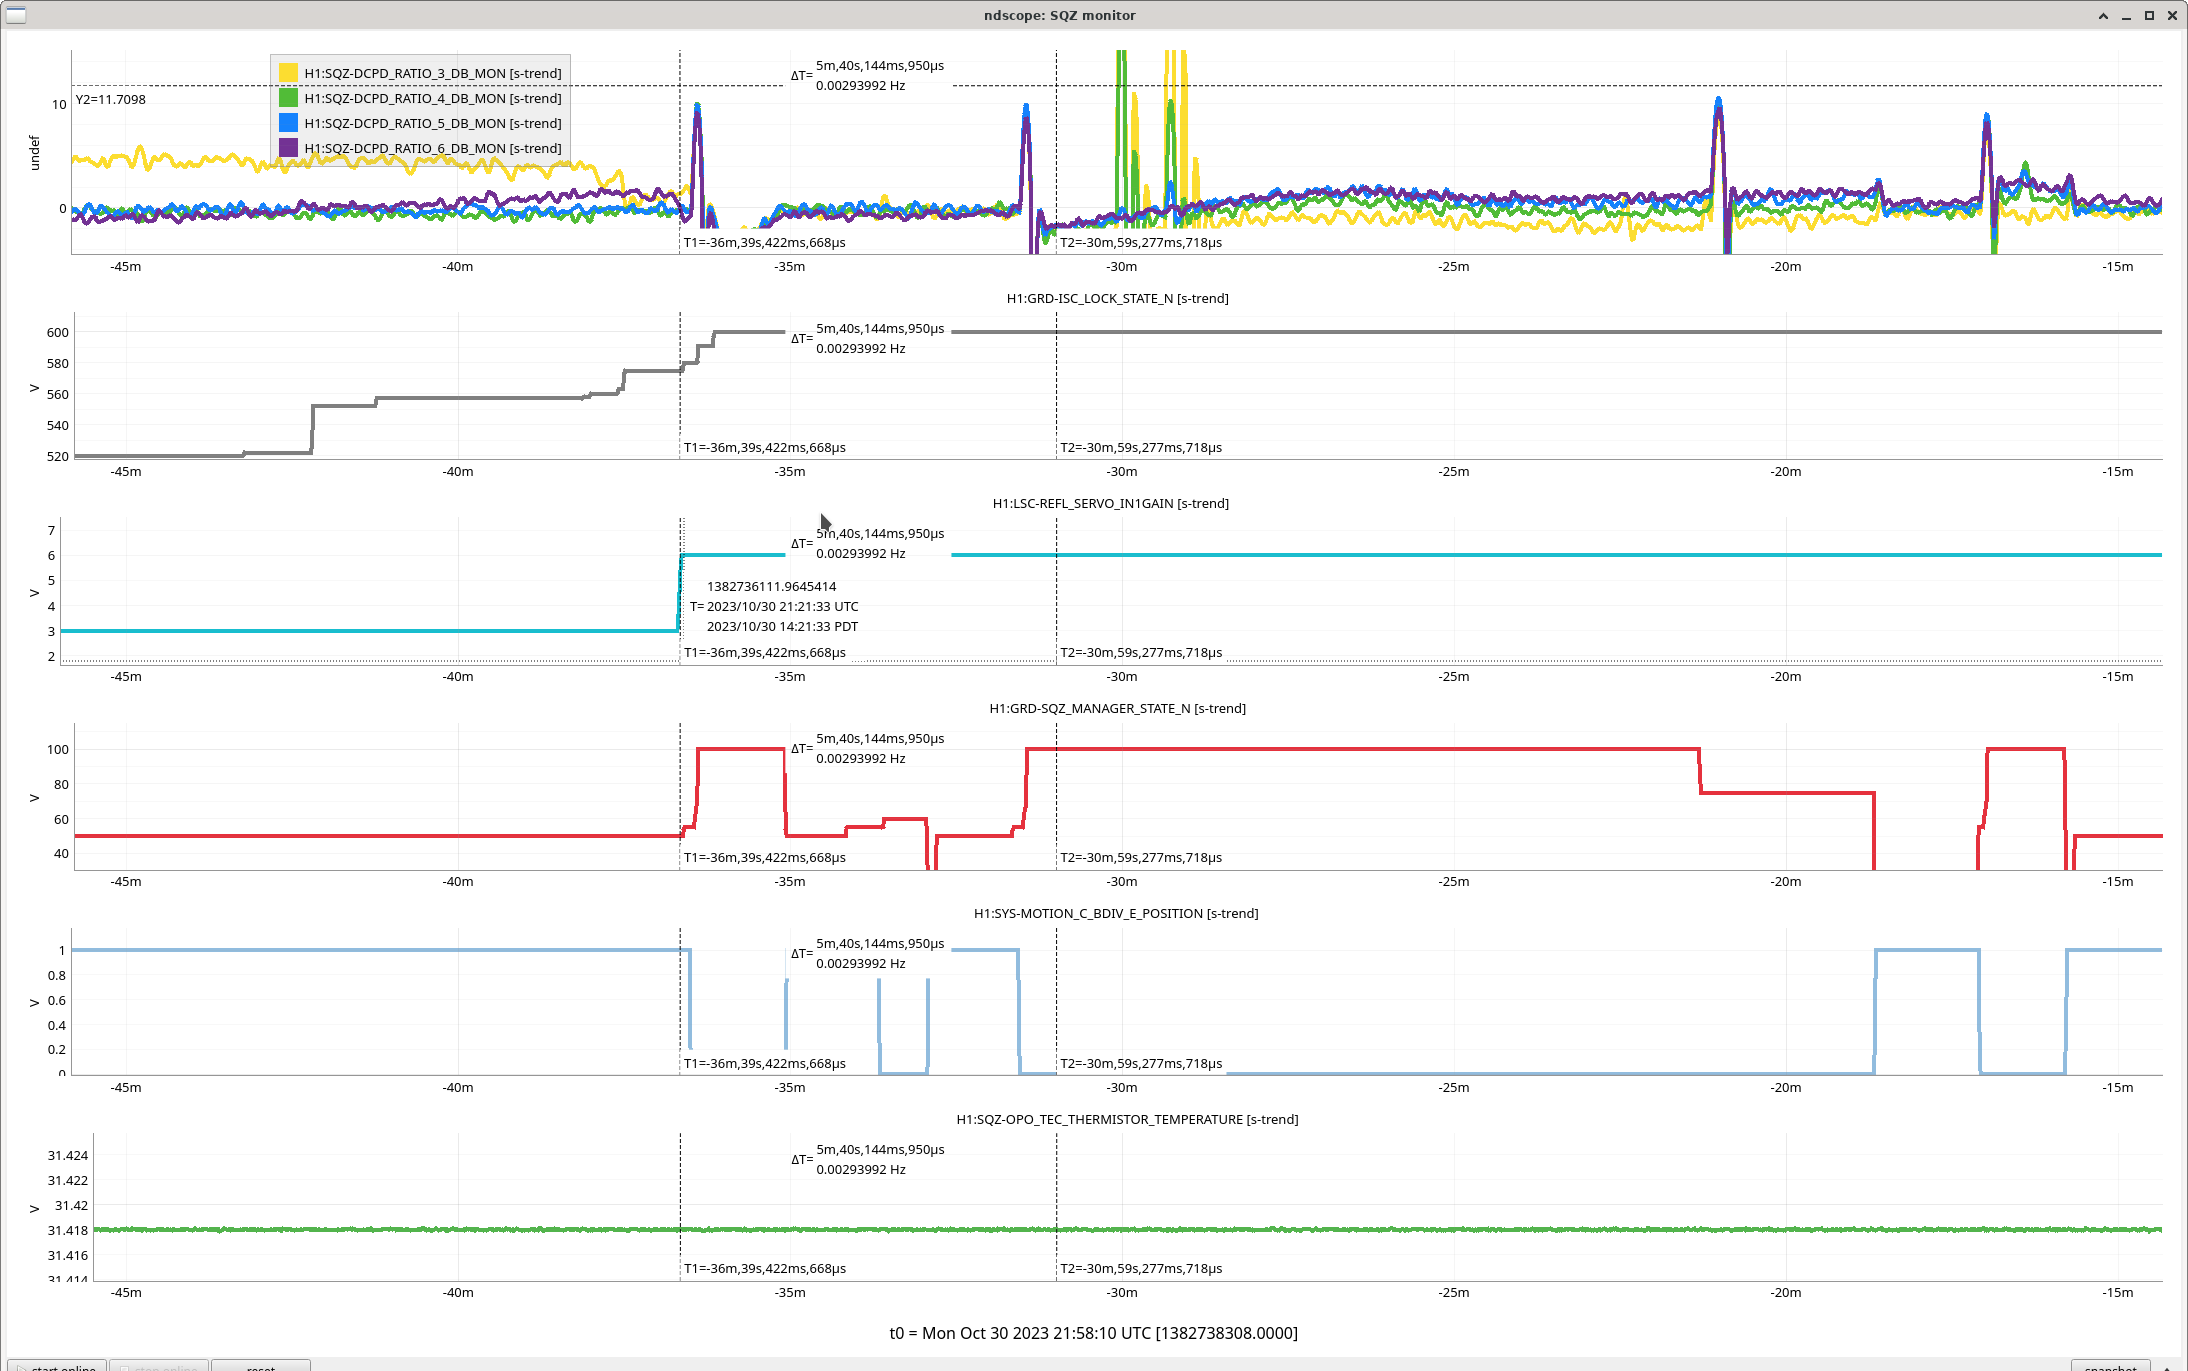Click the Y2=11.7098 horizontal cursor label

111,99
